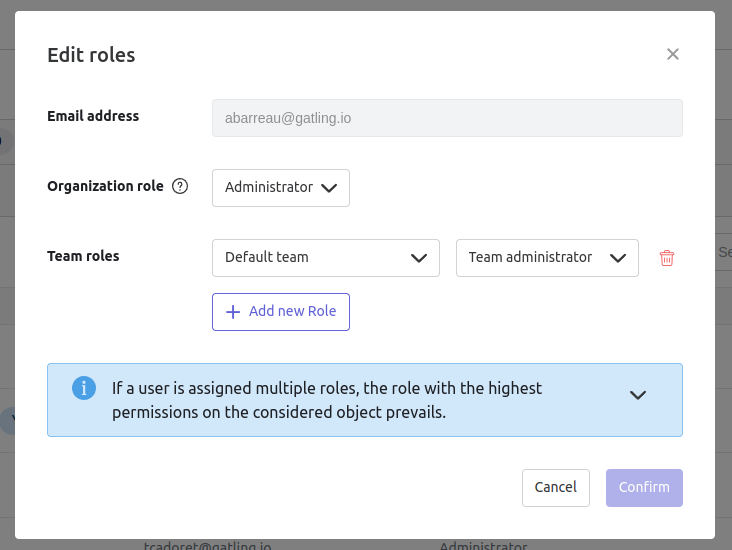Click the blue info icon in the banner
Viewport: 732px width, 550px height.
(83, 388)
